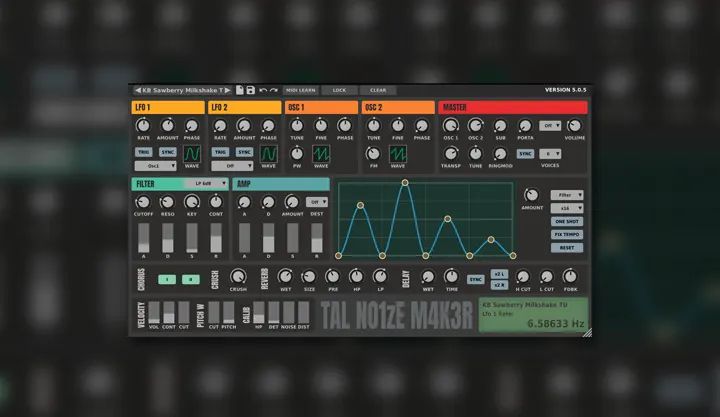Toggle LFO 2 TRIG button
Screen dimensions: 720x417
[x=220, y=152]
